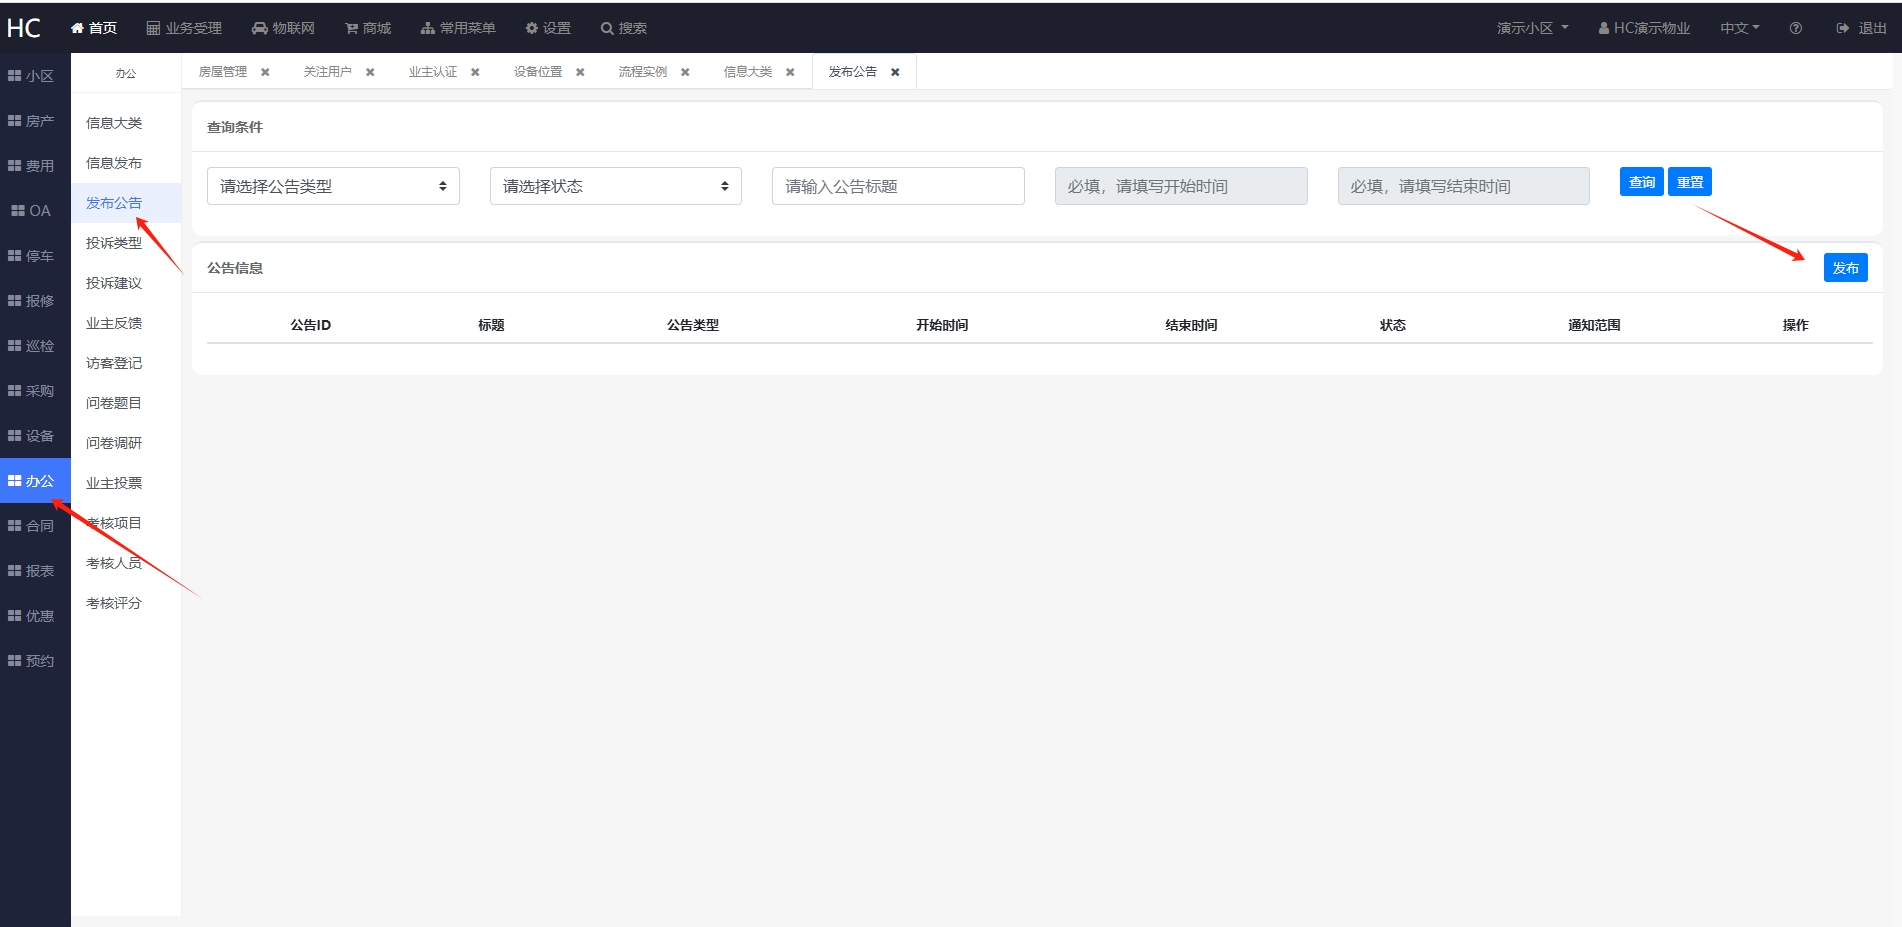Open 商城 in top navigation
The height and width of the screenshot is (927, 1902).
[368, 28]
